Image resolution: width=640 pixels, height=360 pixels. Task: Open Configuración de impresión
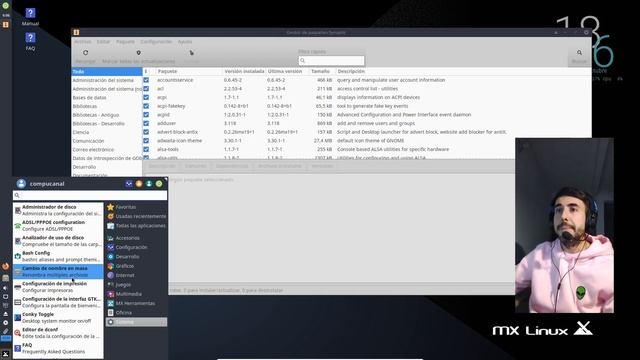click(x=58, y=287)
